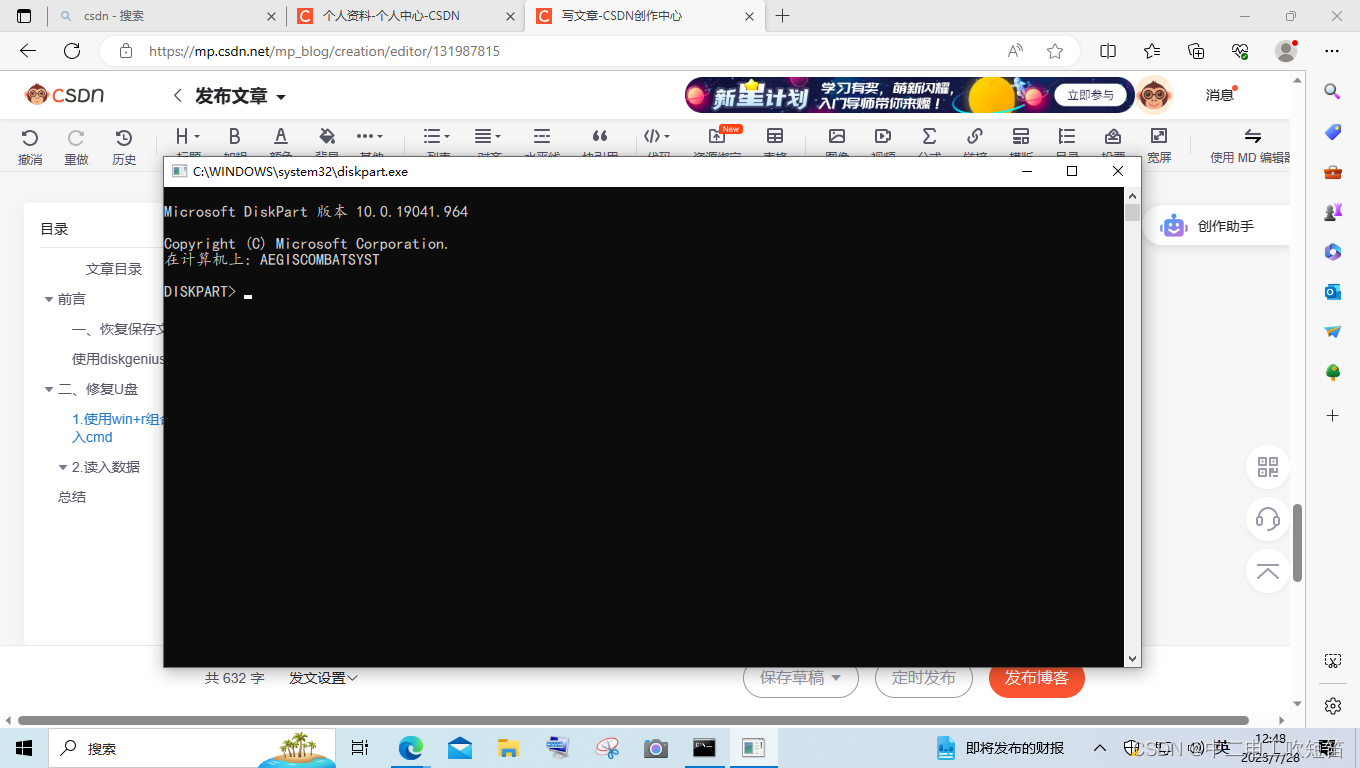Select the background fill color icon

(x=327, y=136)
